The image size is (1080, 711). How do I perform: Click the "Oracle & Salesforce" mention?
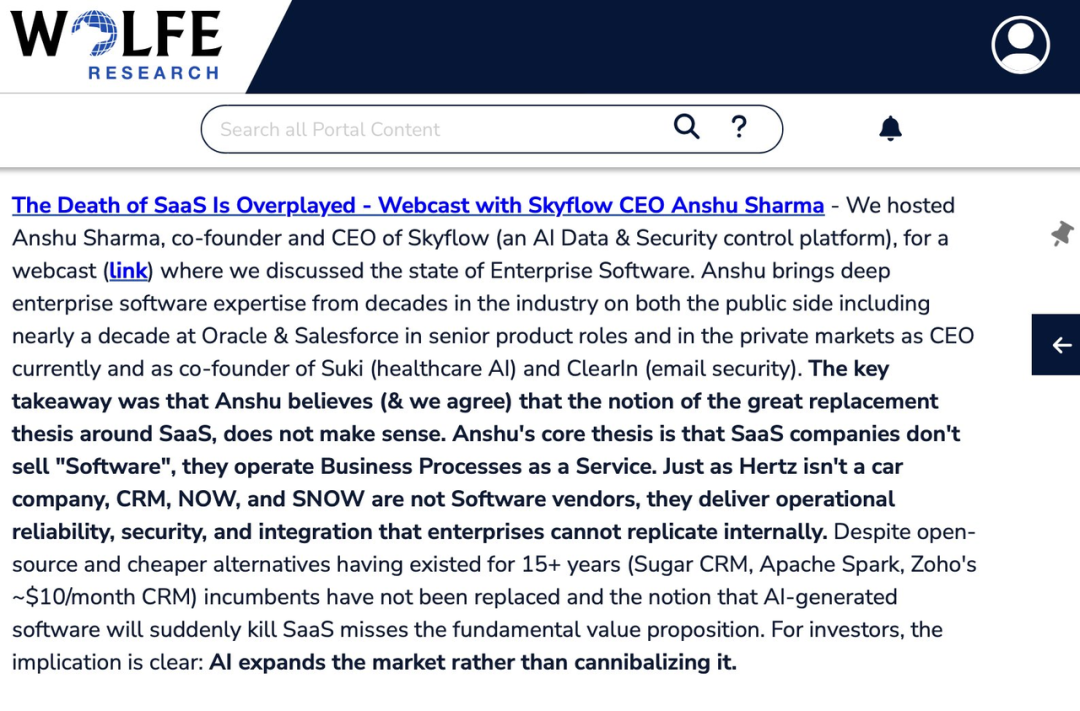point(300,336)
